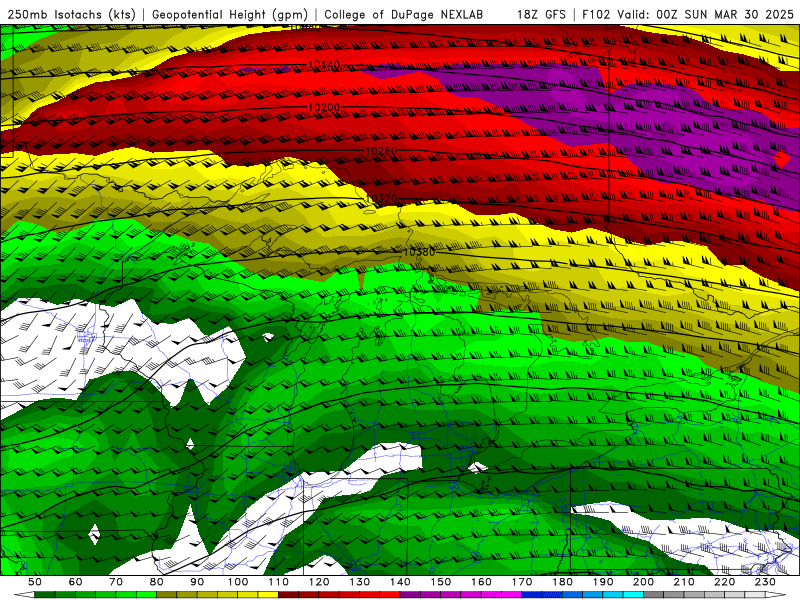Click the 90 value on the color scale
This screenshot has width=800, height=600.
[197, 582]
